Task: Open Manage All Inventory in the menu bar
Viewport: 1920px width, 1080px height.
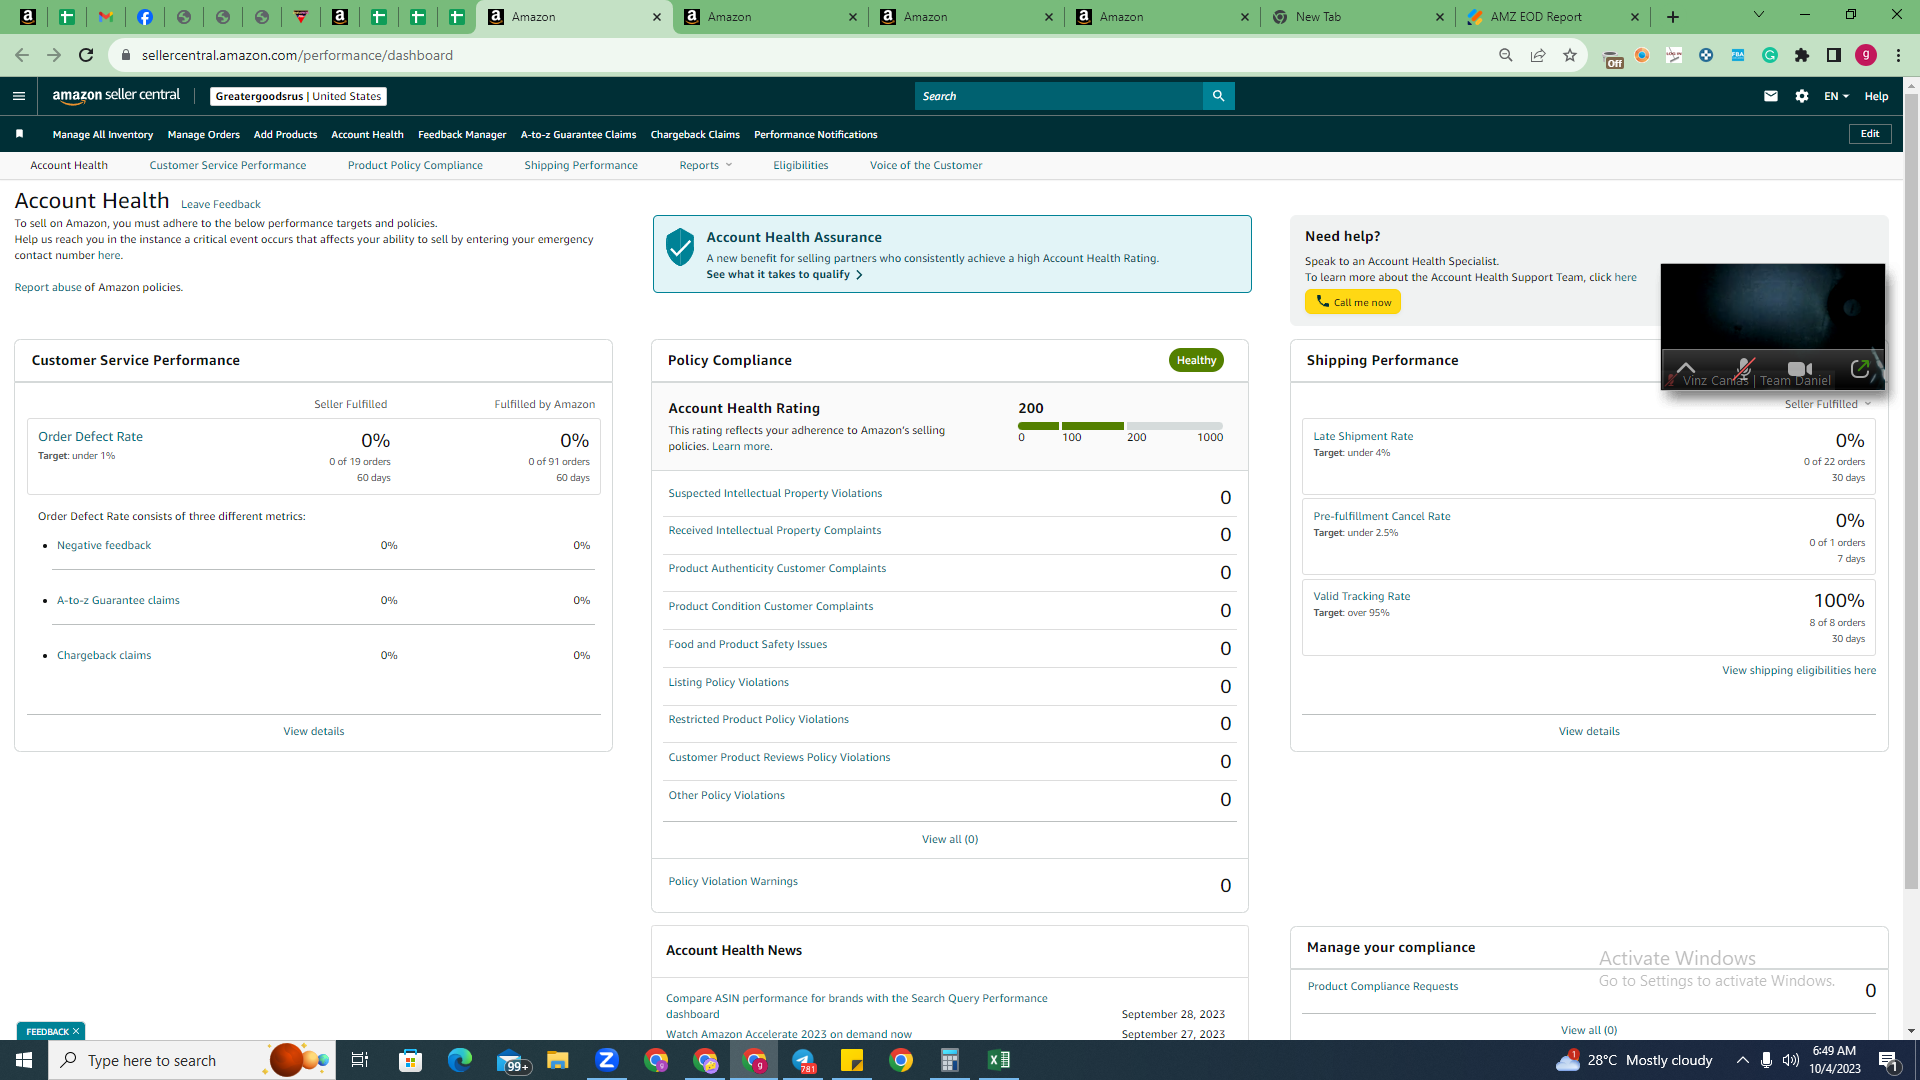Action: (x=103, y=135)
